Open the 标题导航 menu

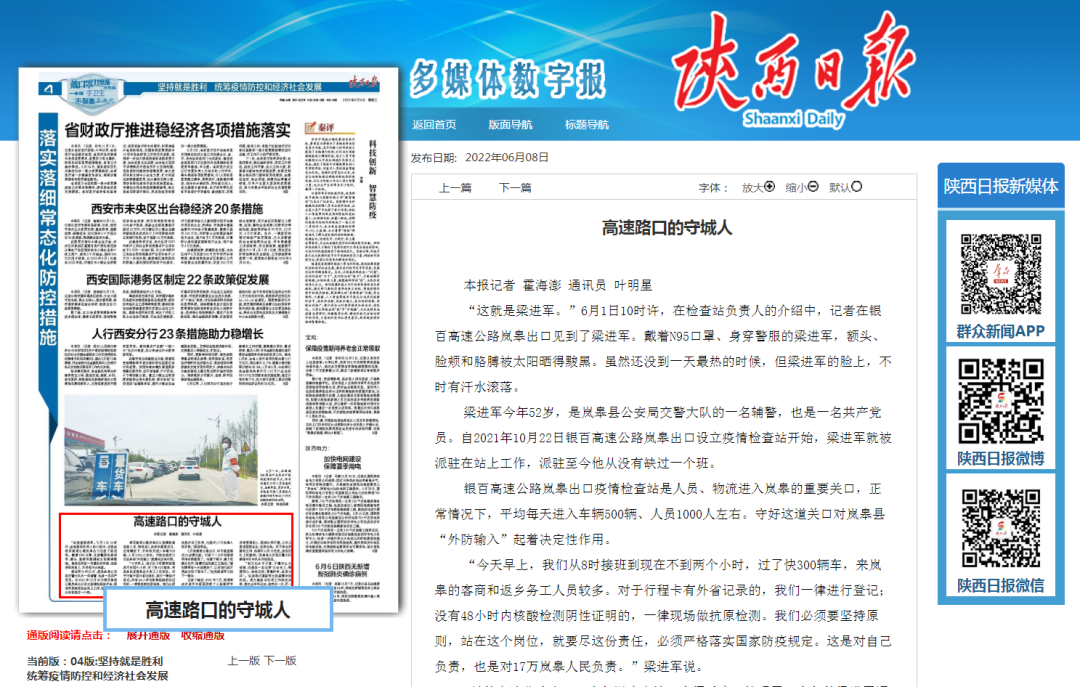point(586,125)
